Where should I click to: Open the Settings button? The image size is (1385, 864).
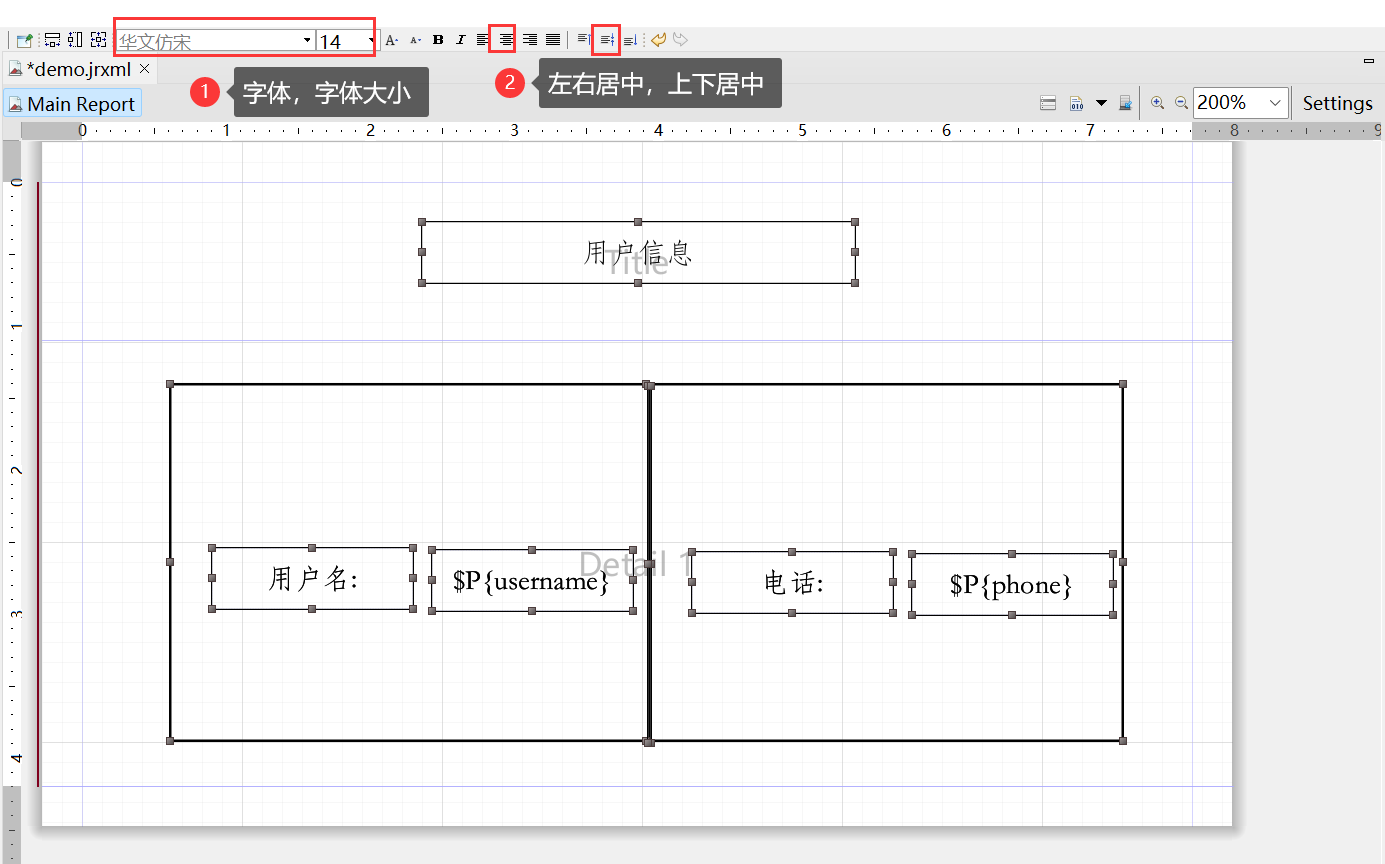point(1337,102)
